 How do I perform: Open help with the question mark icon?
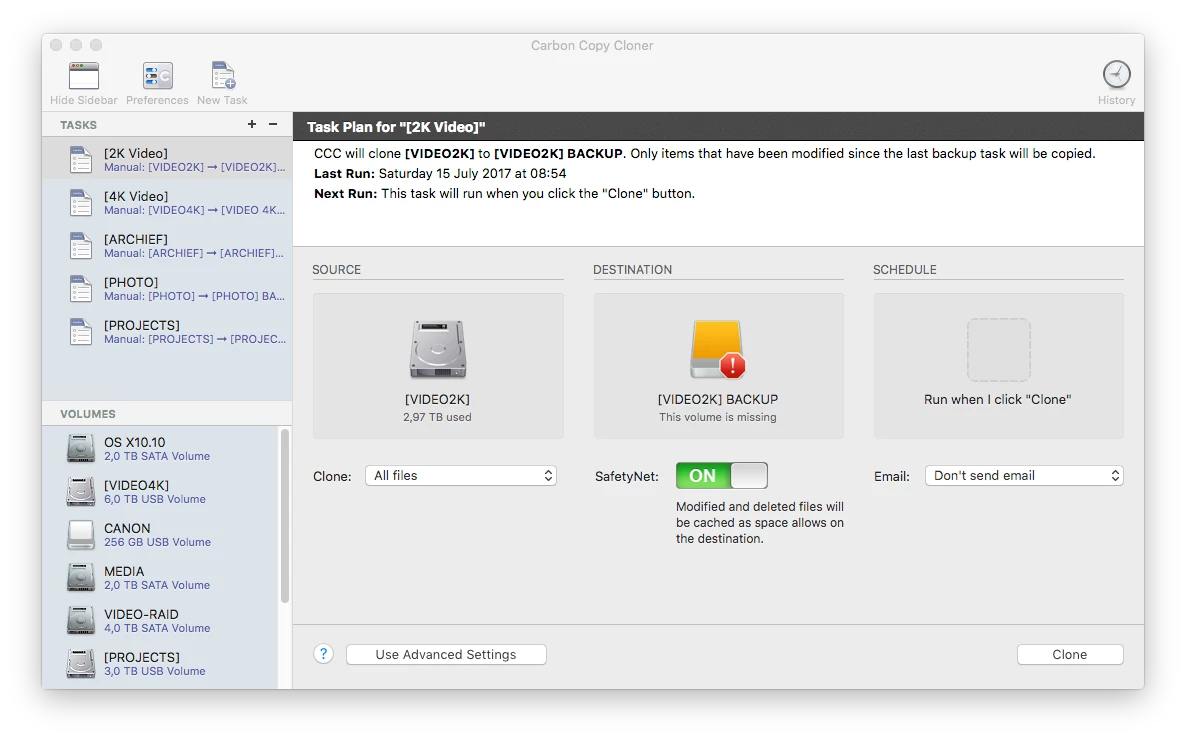pos(323,654)
